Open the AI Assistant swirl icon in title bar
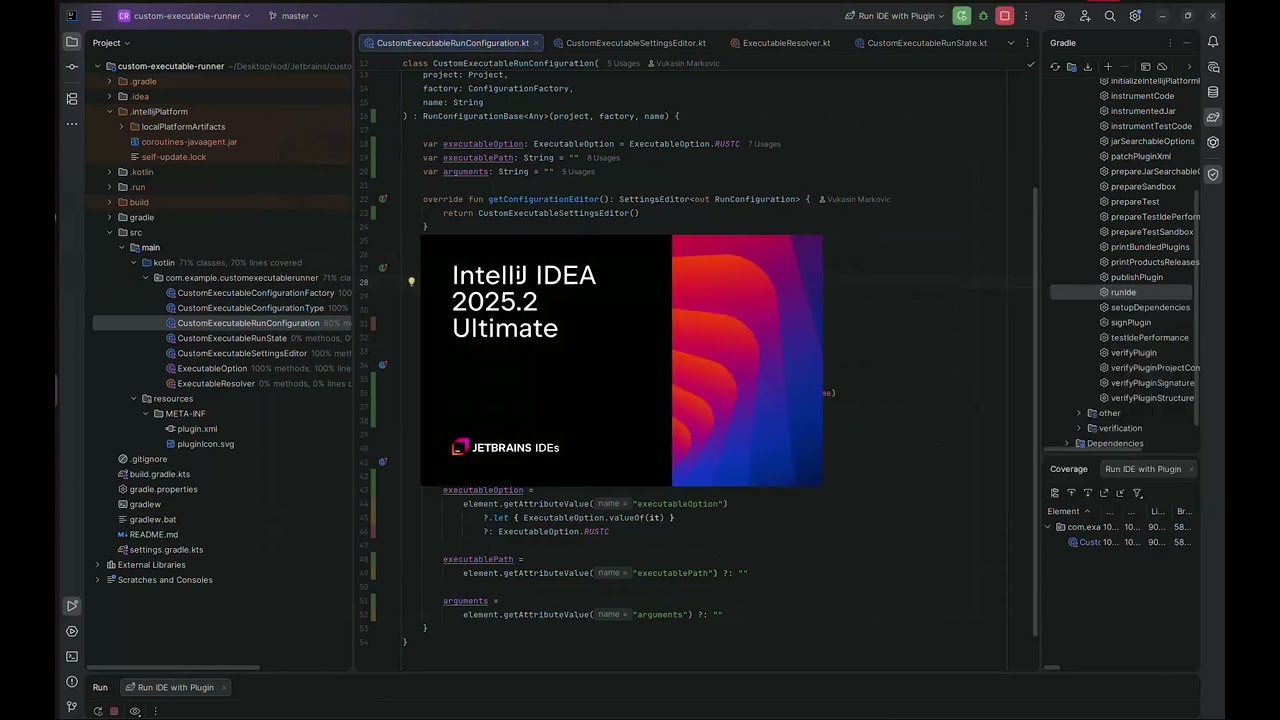This screenshot has height=720, width=1280. click(1059, 16)
